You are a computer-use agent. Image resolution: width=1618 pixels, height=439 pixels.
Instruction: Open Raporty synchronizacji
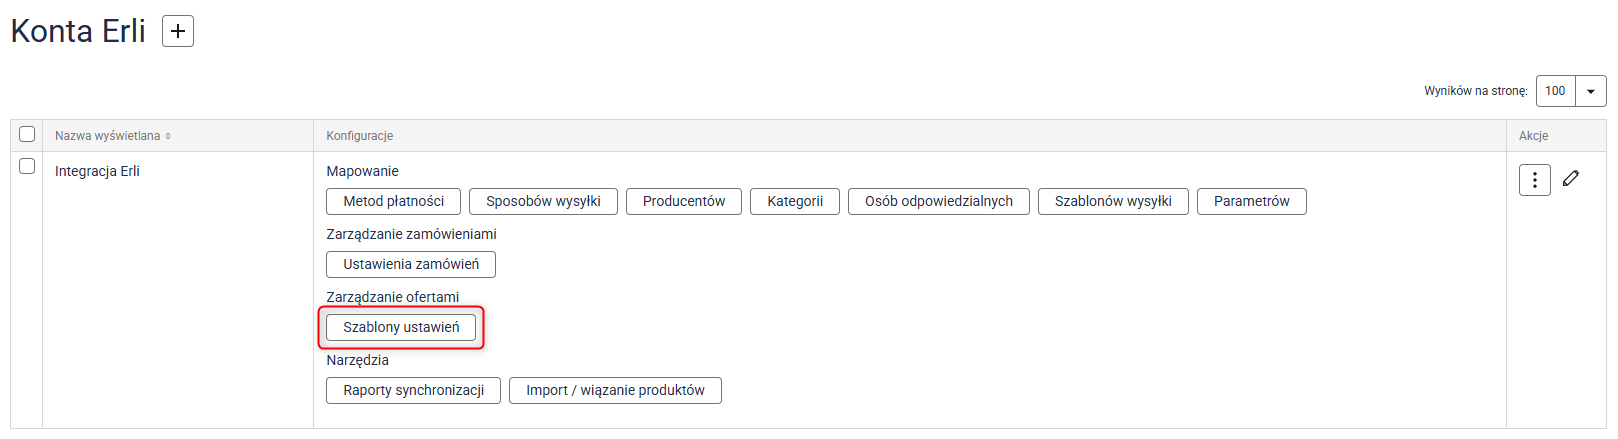pyautogui.click(x=413, y=390)
